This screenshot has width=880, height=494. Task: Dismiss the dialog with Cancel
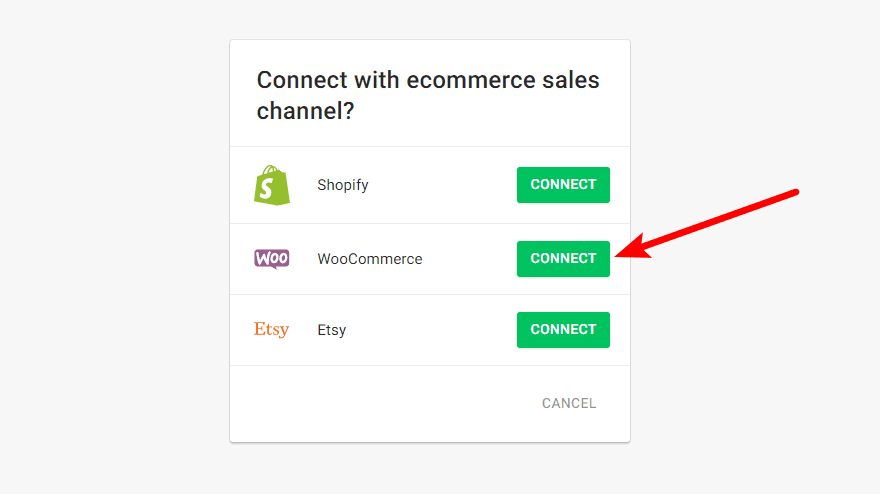click(569, 404)
